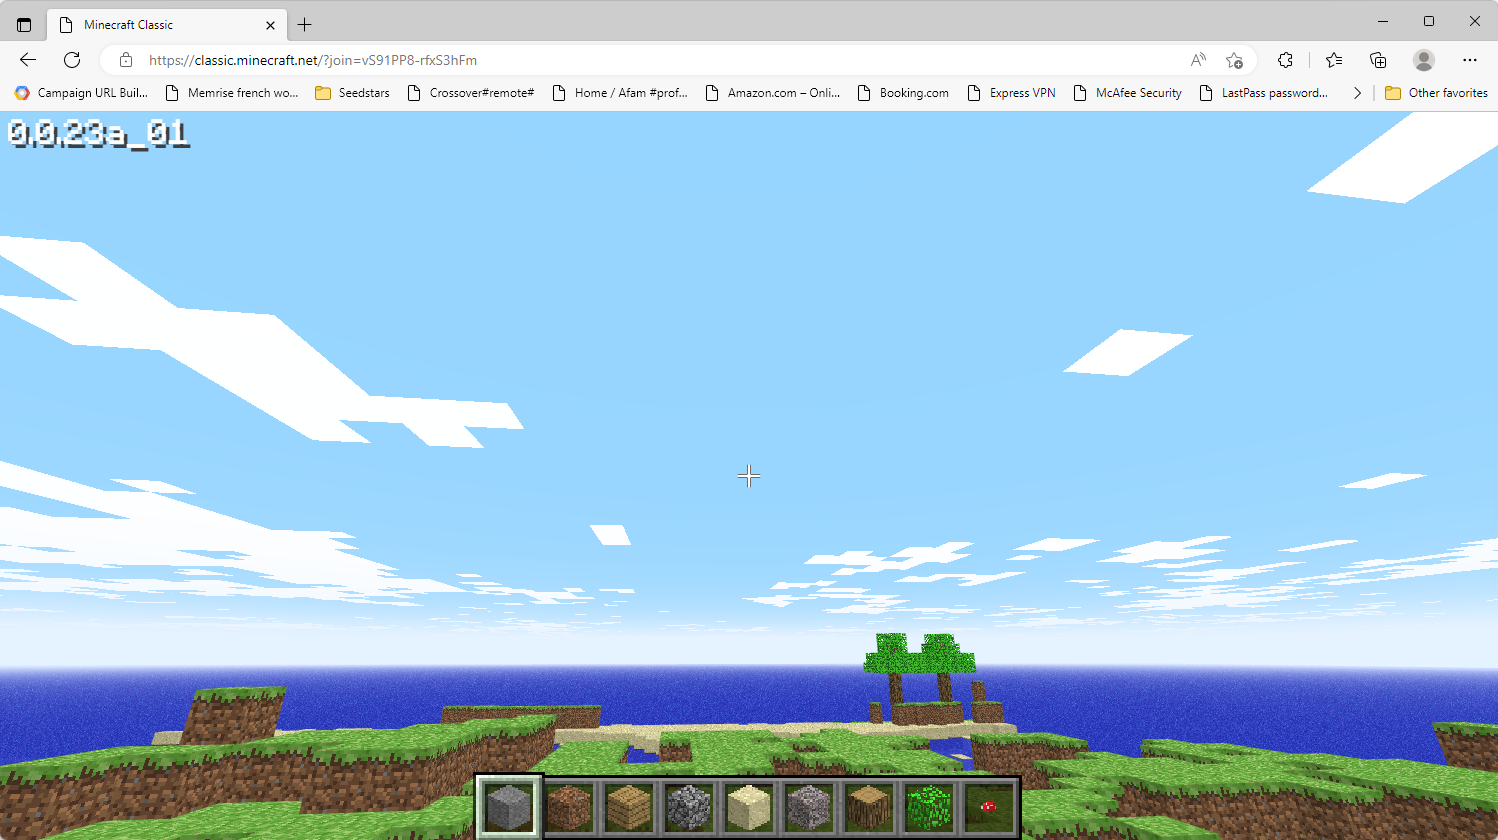Select the dirt block in hotbar

click(x=569, y=807)
